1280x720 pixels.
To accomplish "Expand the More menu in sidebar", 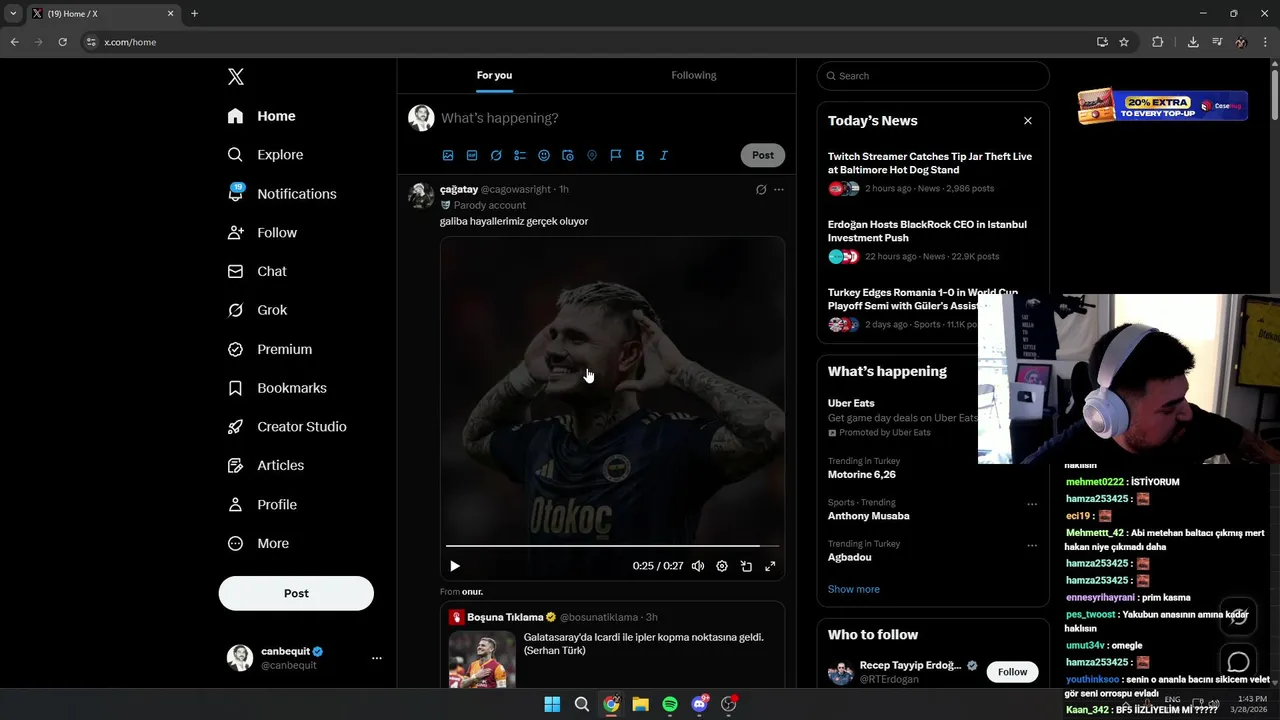I will 258,544.
